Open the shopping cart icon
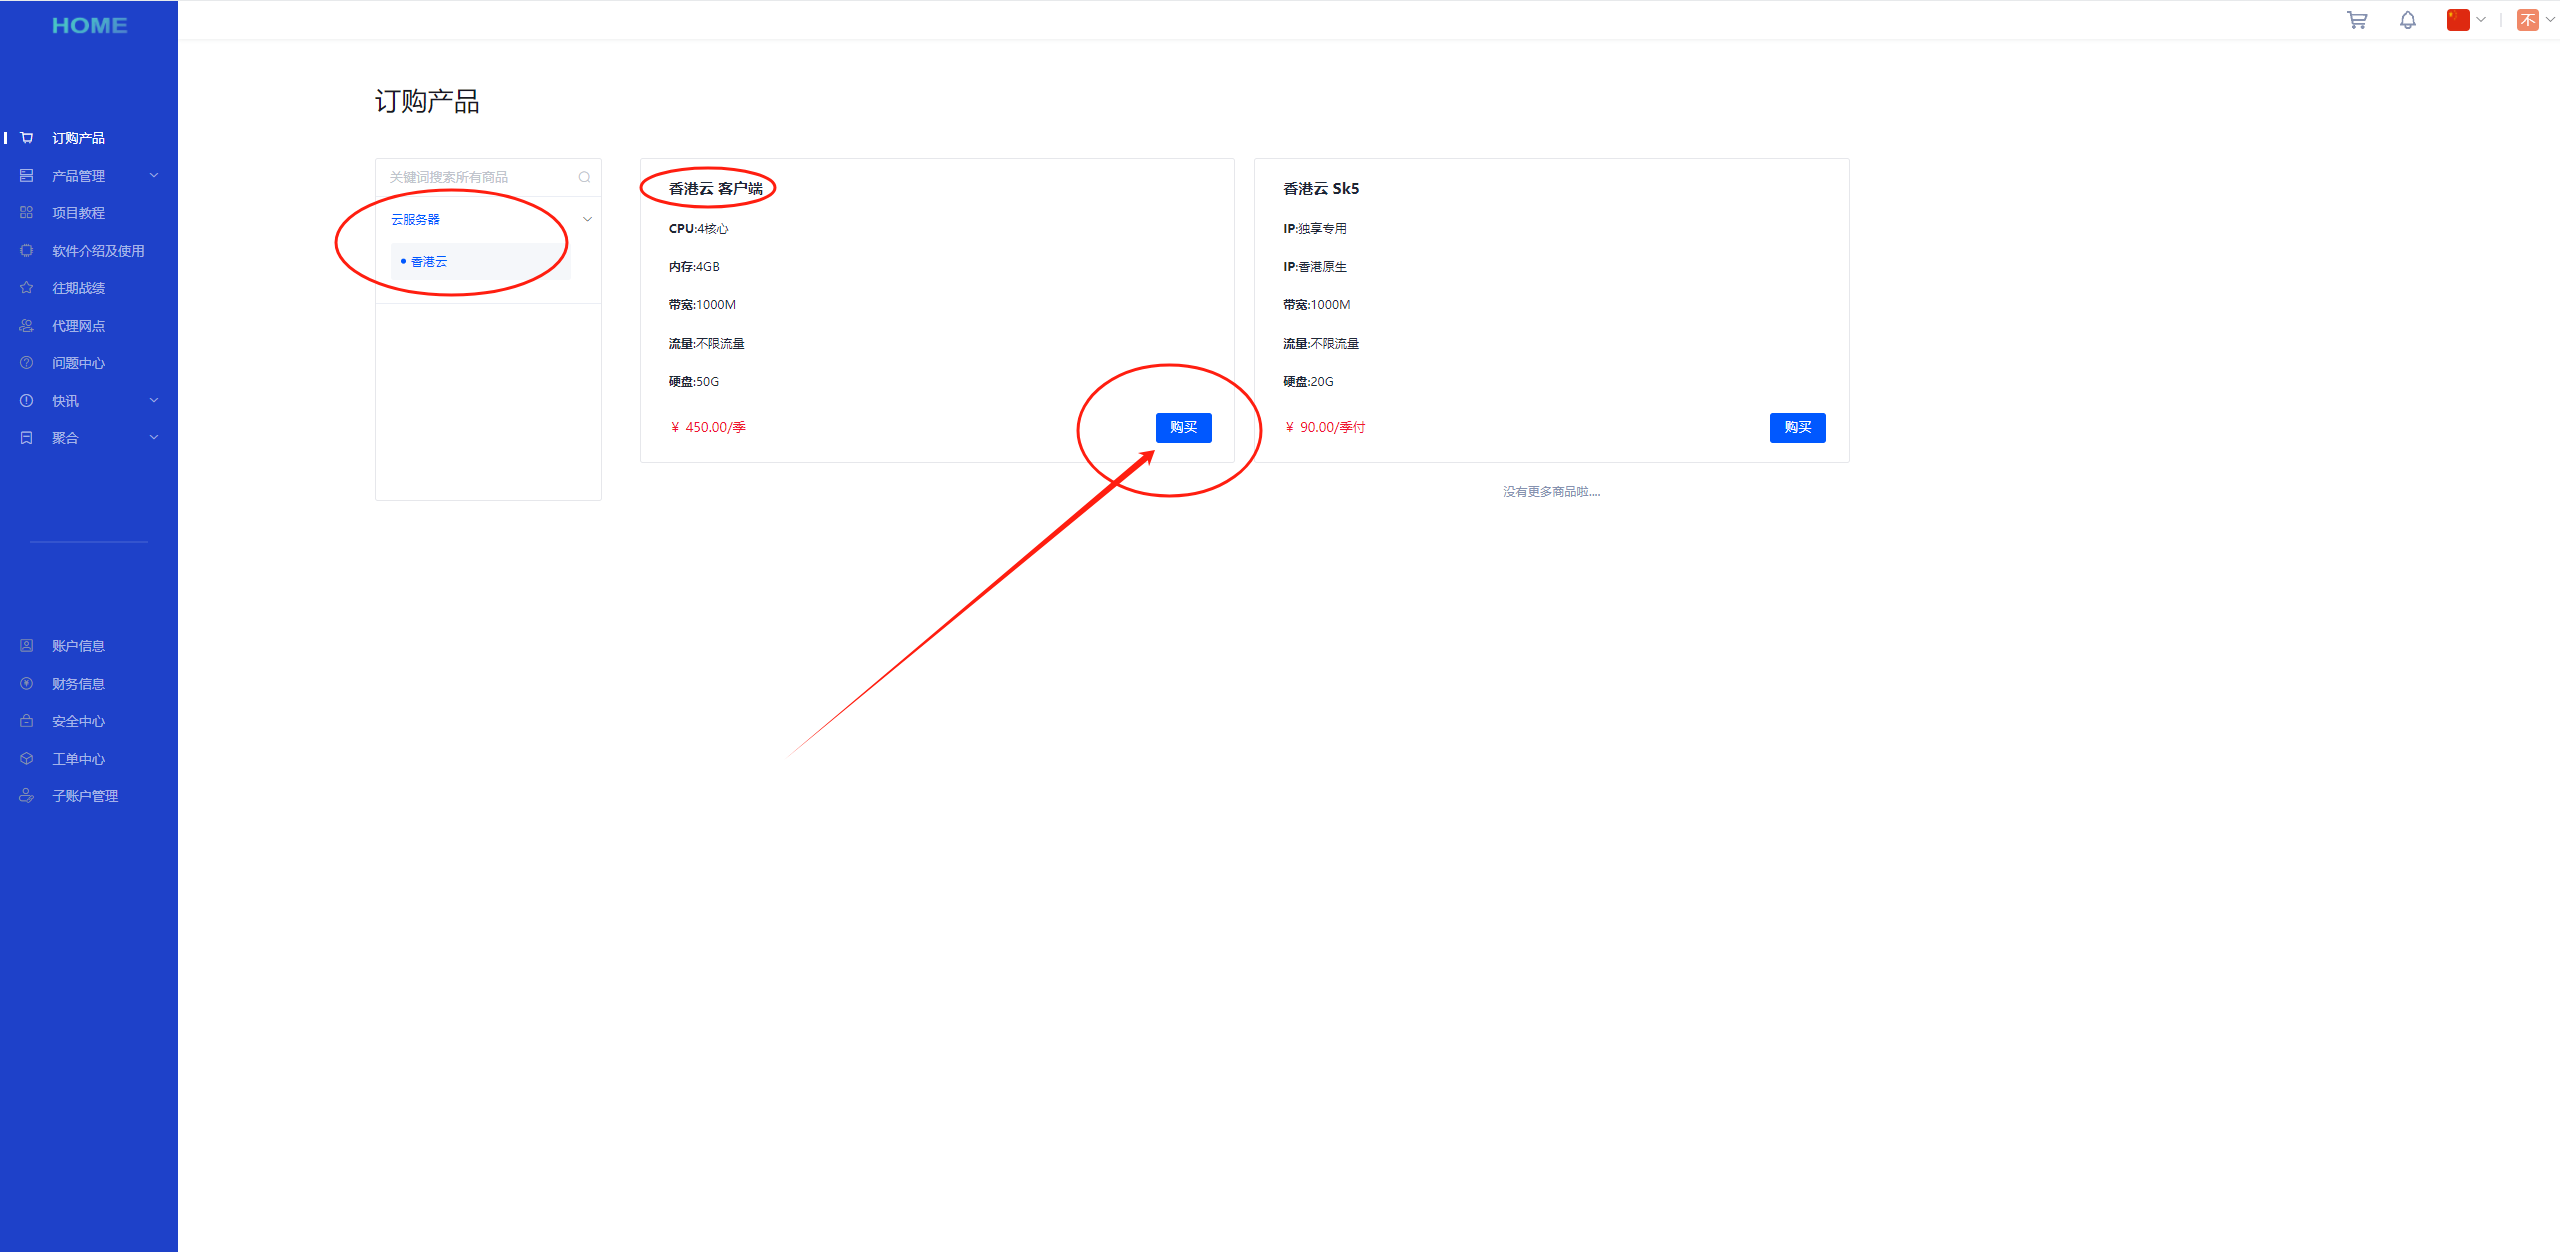Viewport: 2560px width, 1252px height. pos(2356,20)
